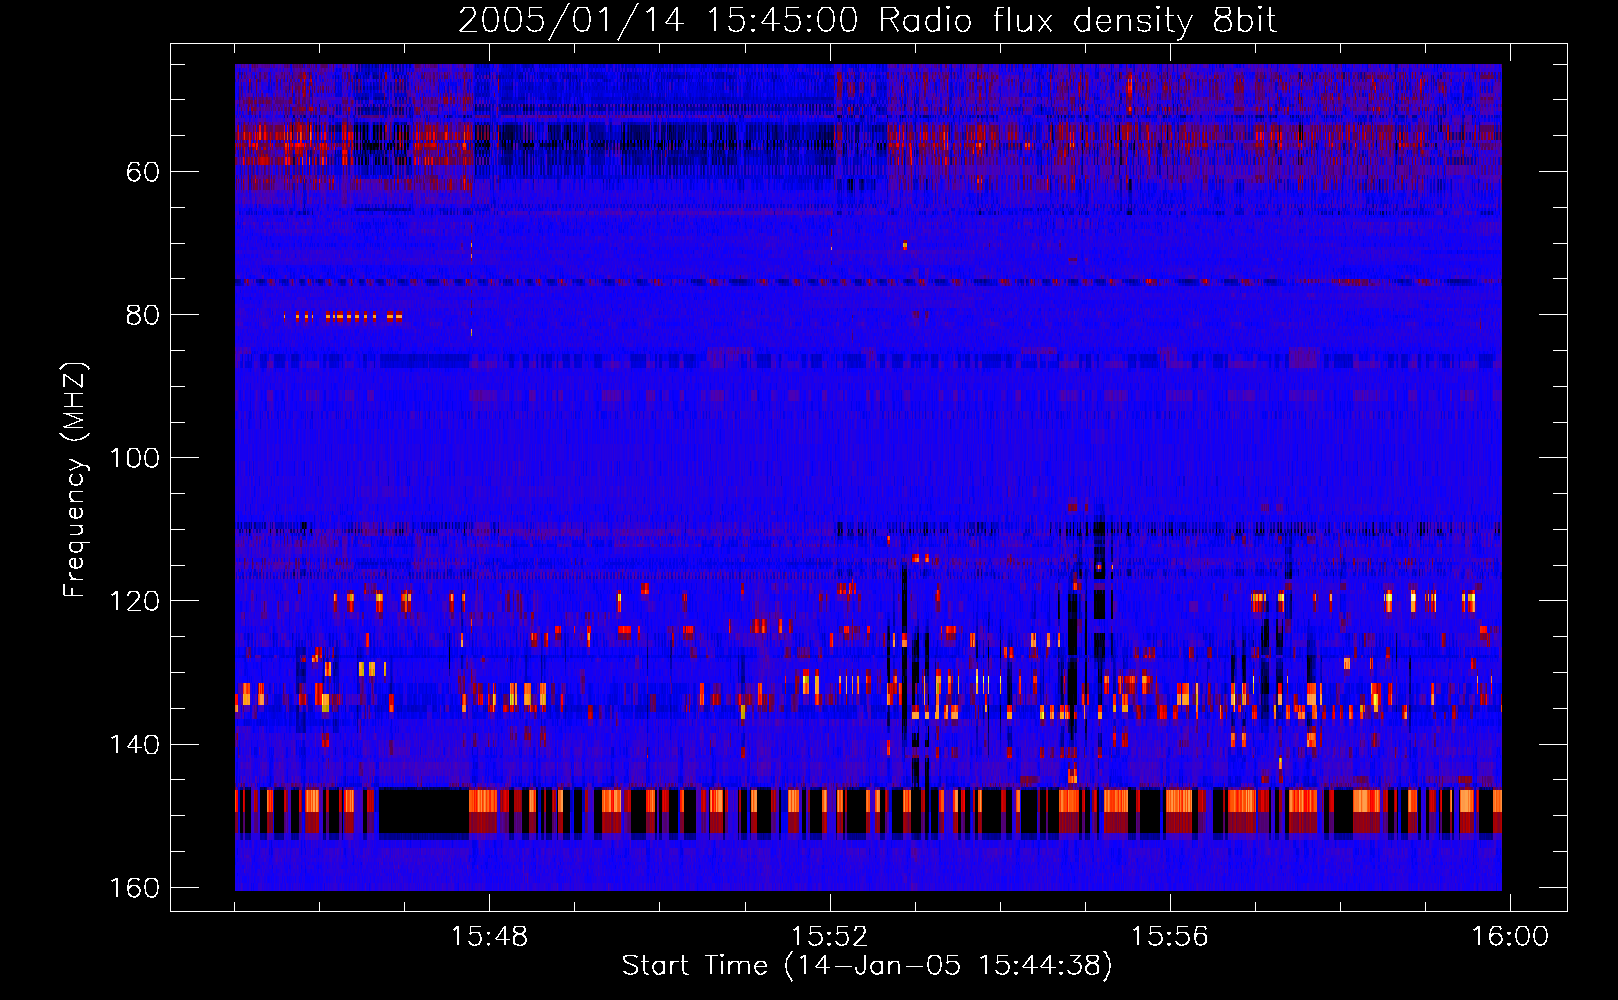Image resolution: width=1618 pixels, height=1000 pixels.
Task: Click the 80 frequency tick label
Action: [143, 315]
